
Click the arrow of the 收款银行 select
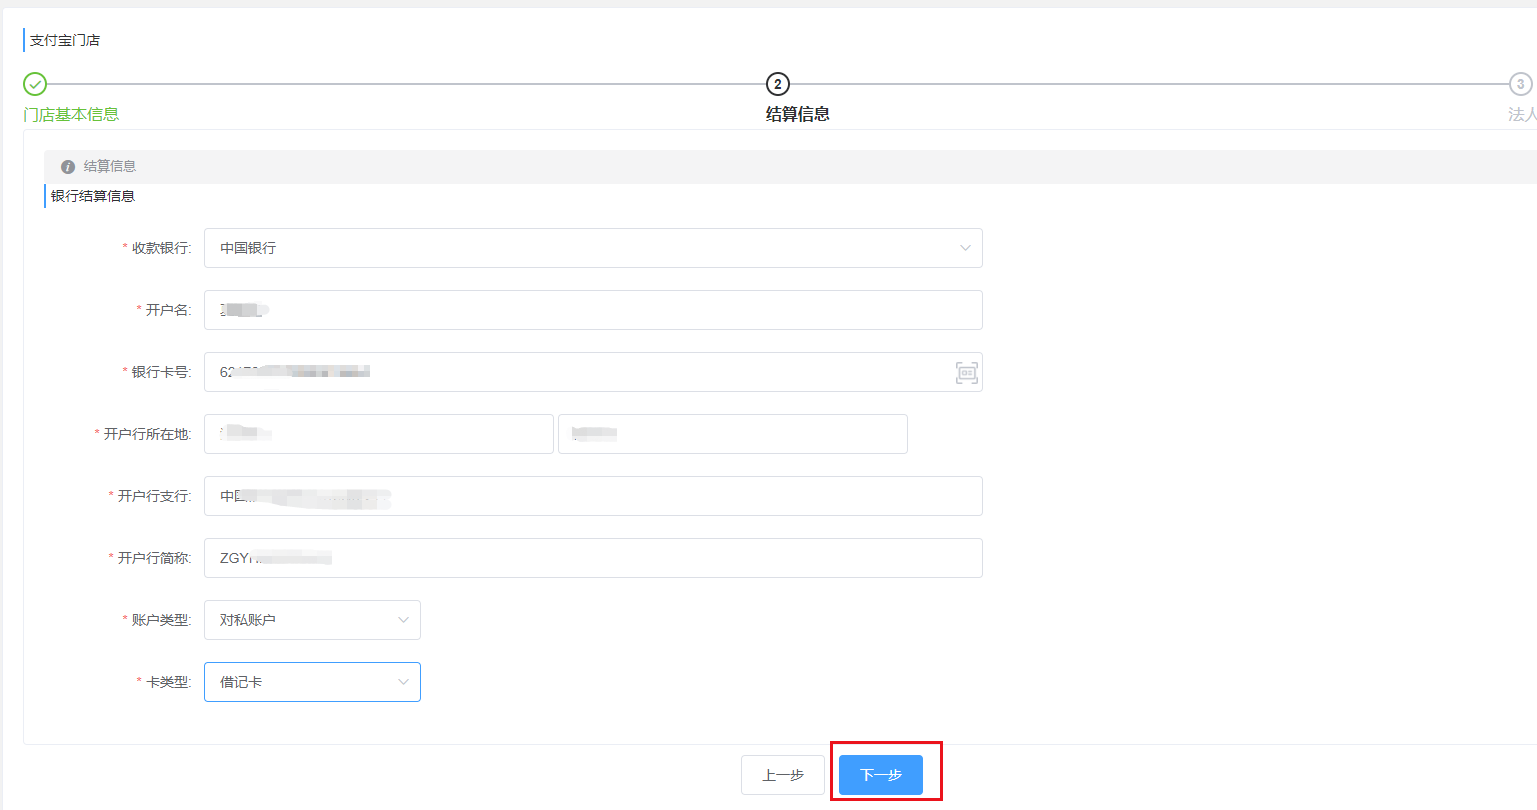(965, 248)
